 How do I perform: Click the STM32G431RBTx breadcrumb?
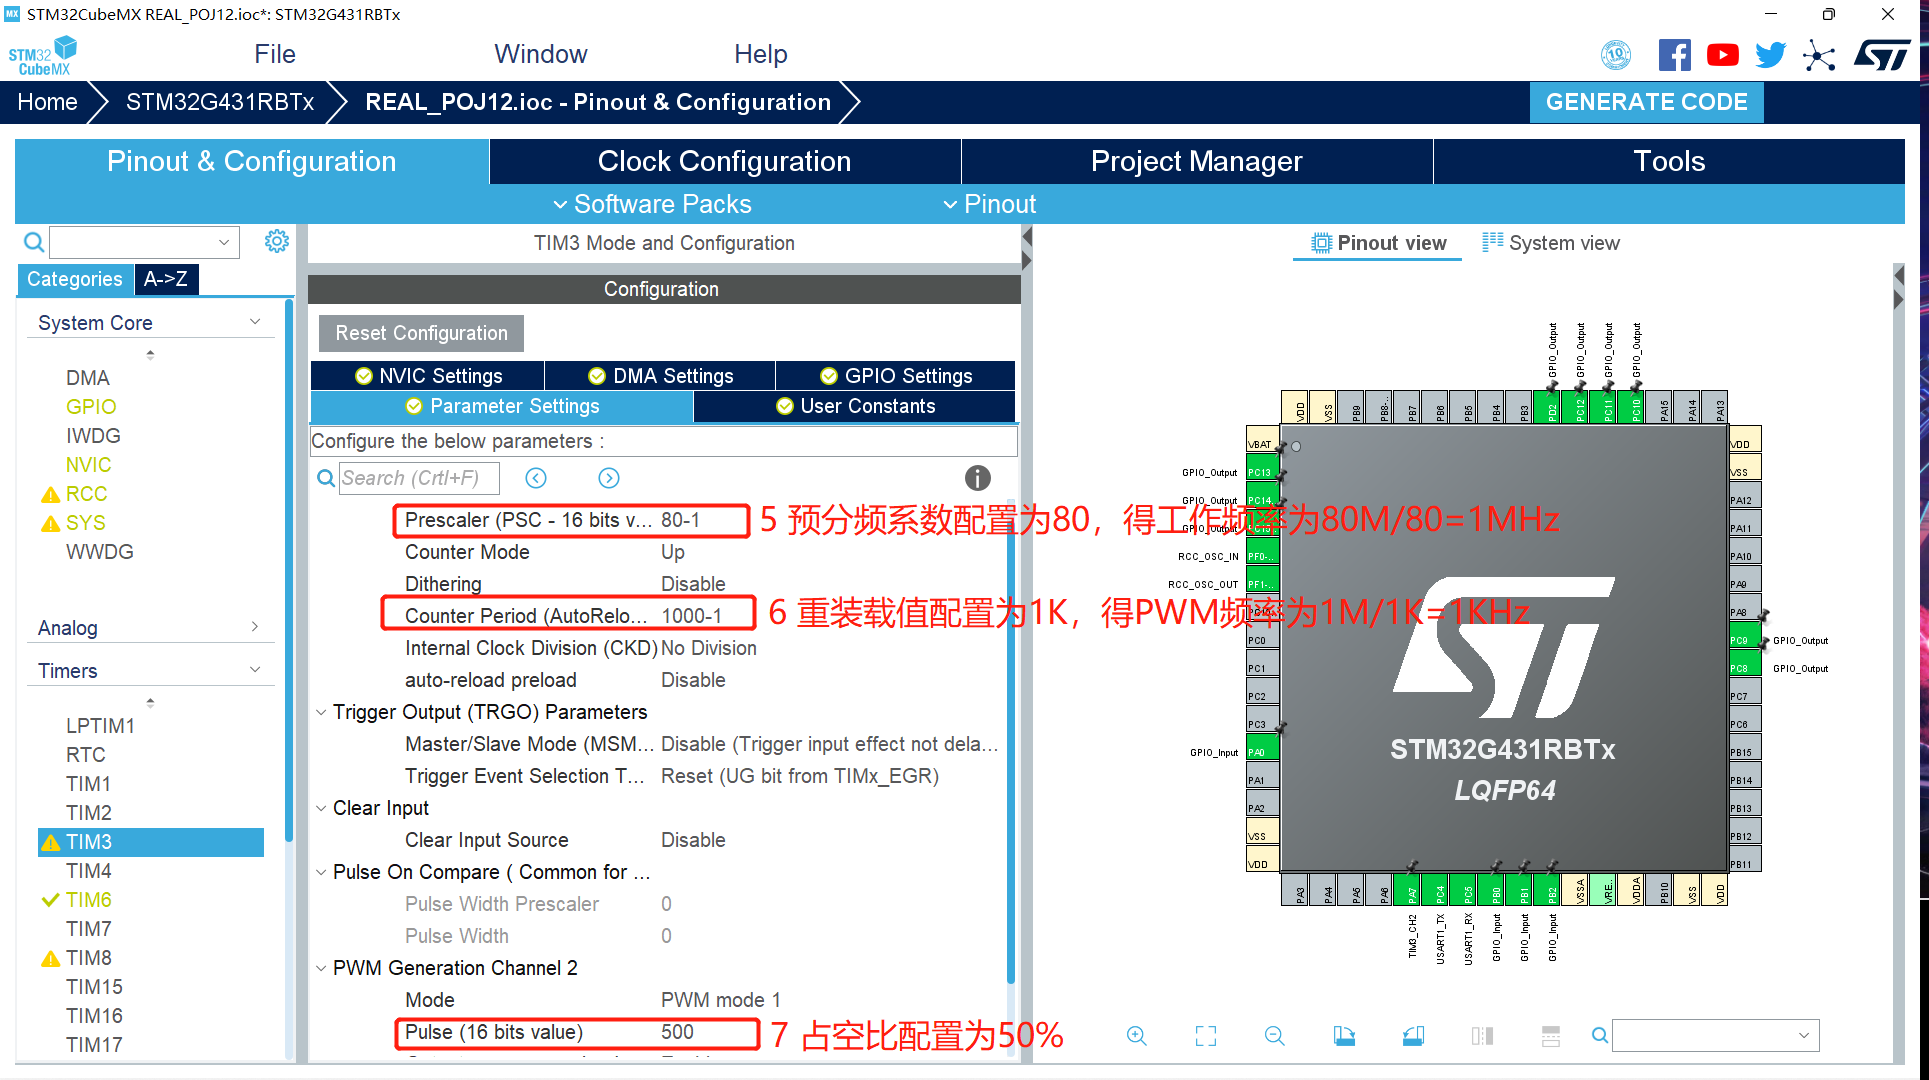click(x=219, y=102)
